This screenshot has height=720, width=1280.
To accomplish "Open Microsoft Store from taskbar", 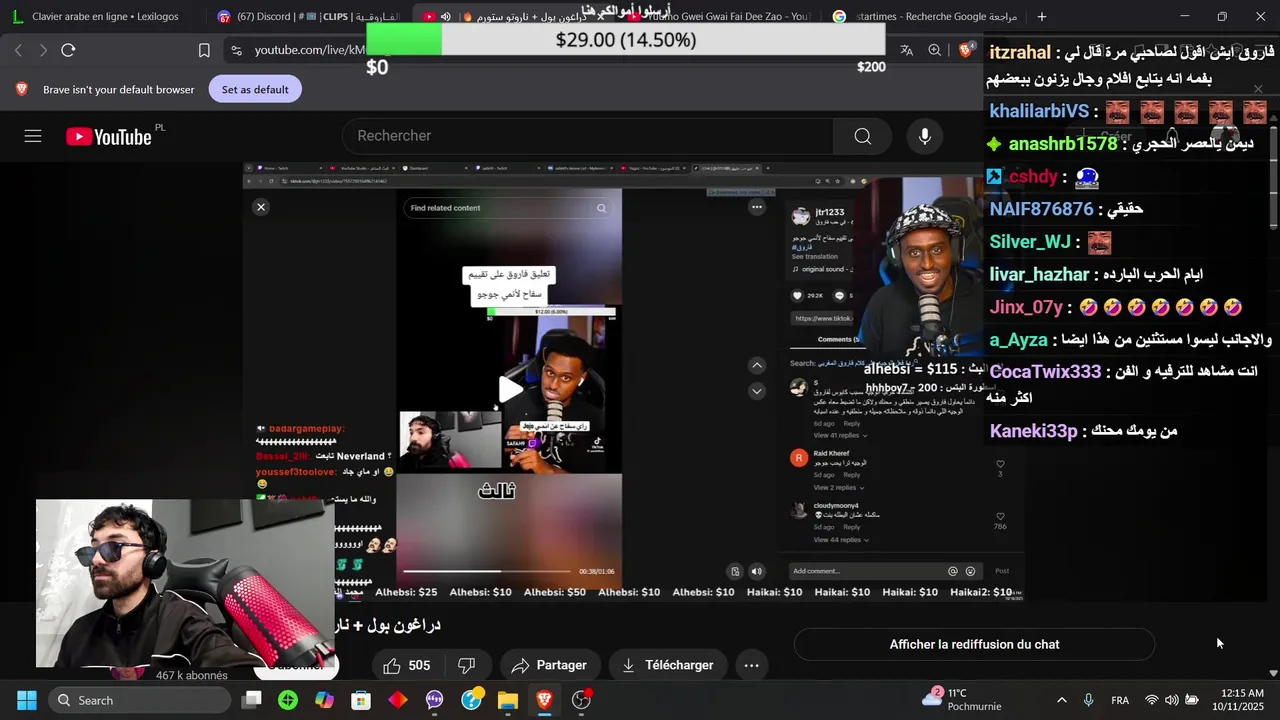I will tap(361, 700).
